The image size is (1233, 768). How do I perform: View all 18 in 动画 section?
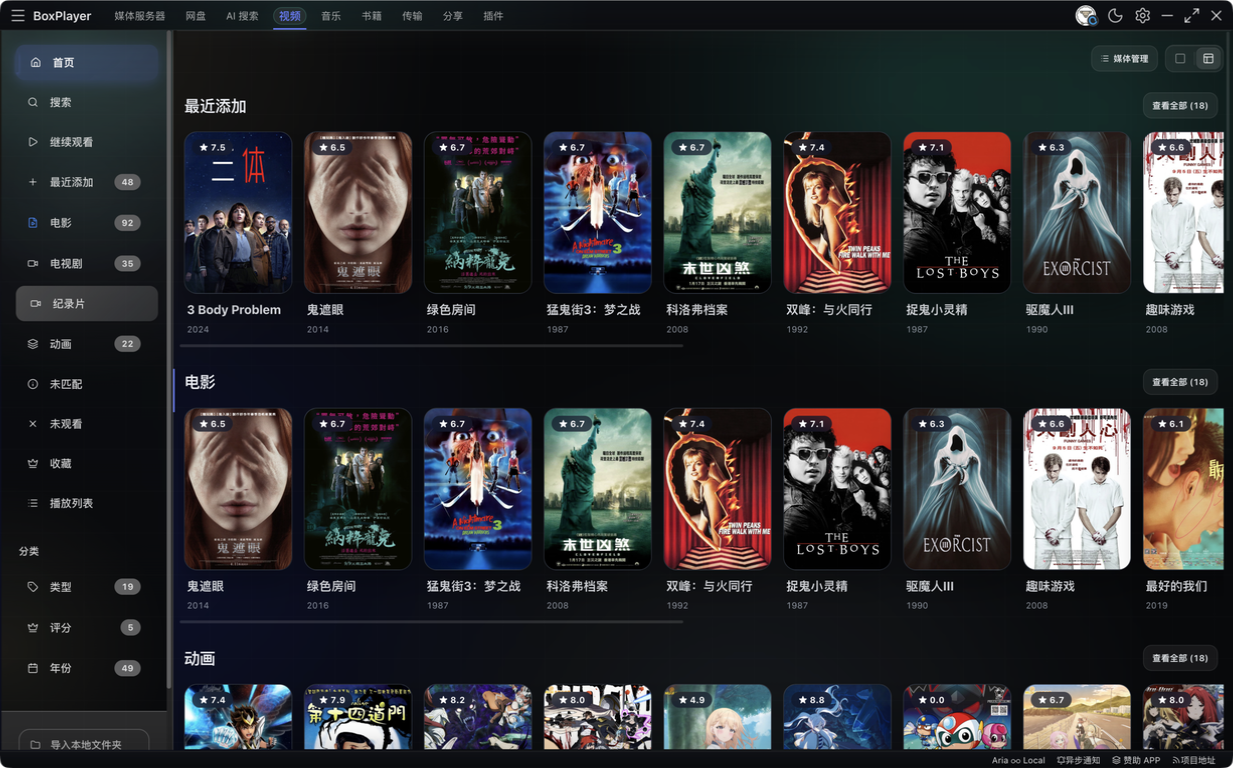[1180, 658]
